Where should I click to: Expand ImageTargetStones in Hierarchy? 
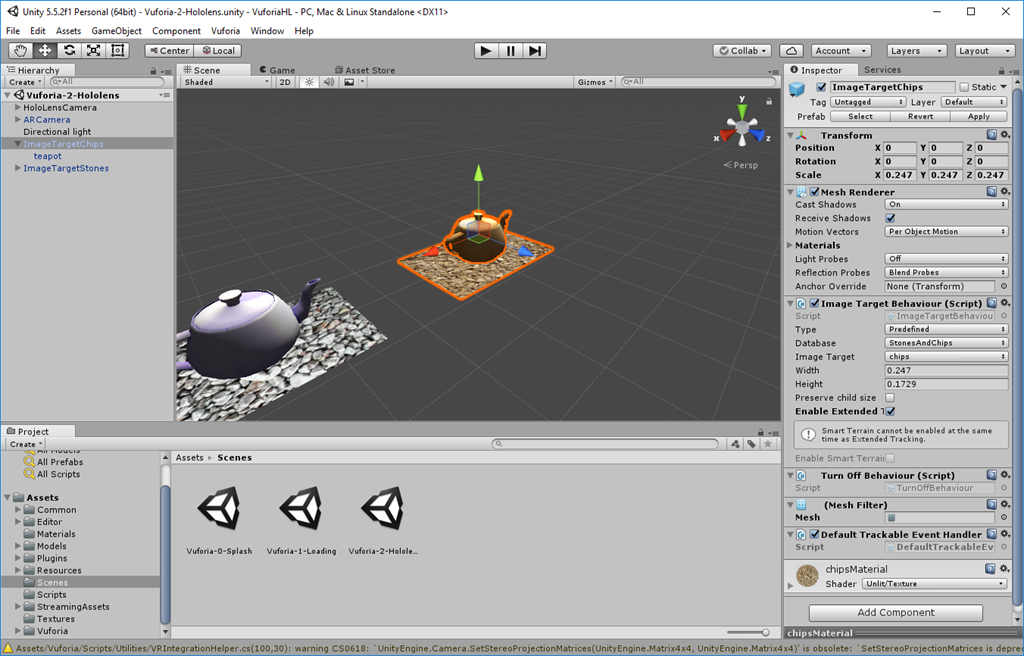coord(18,168)
